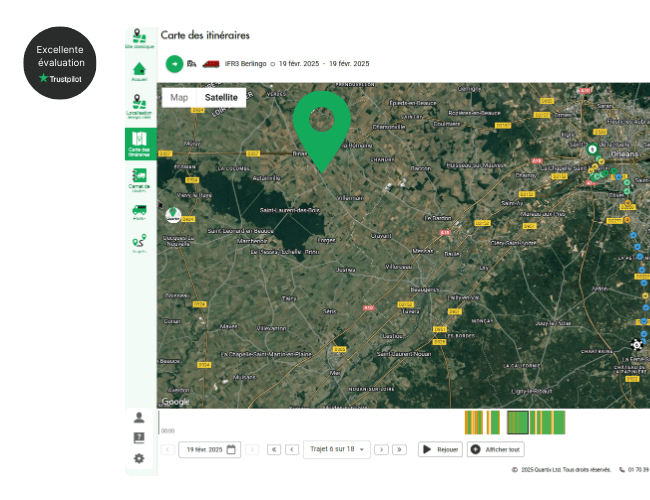Go to next trip arrow

pyautogui.click(x=381, y=449)
